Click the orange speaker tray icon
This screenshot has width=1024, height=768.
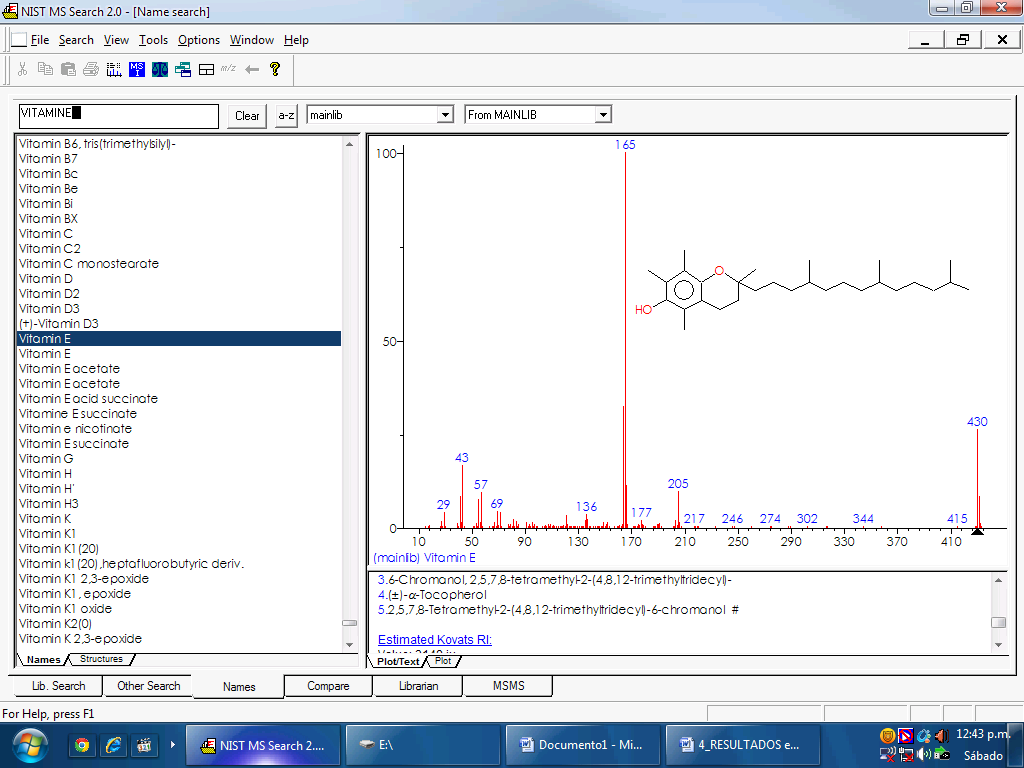pos(942,736)
